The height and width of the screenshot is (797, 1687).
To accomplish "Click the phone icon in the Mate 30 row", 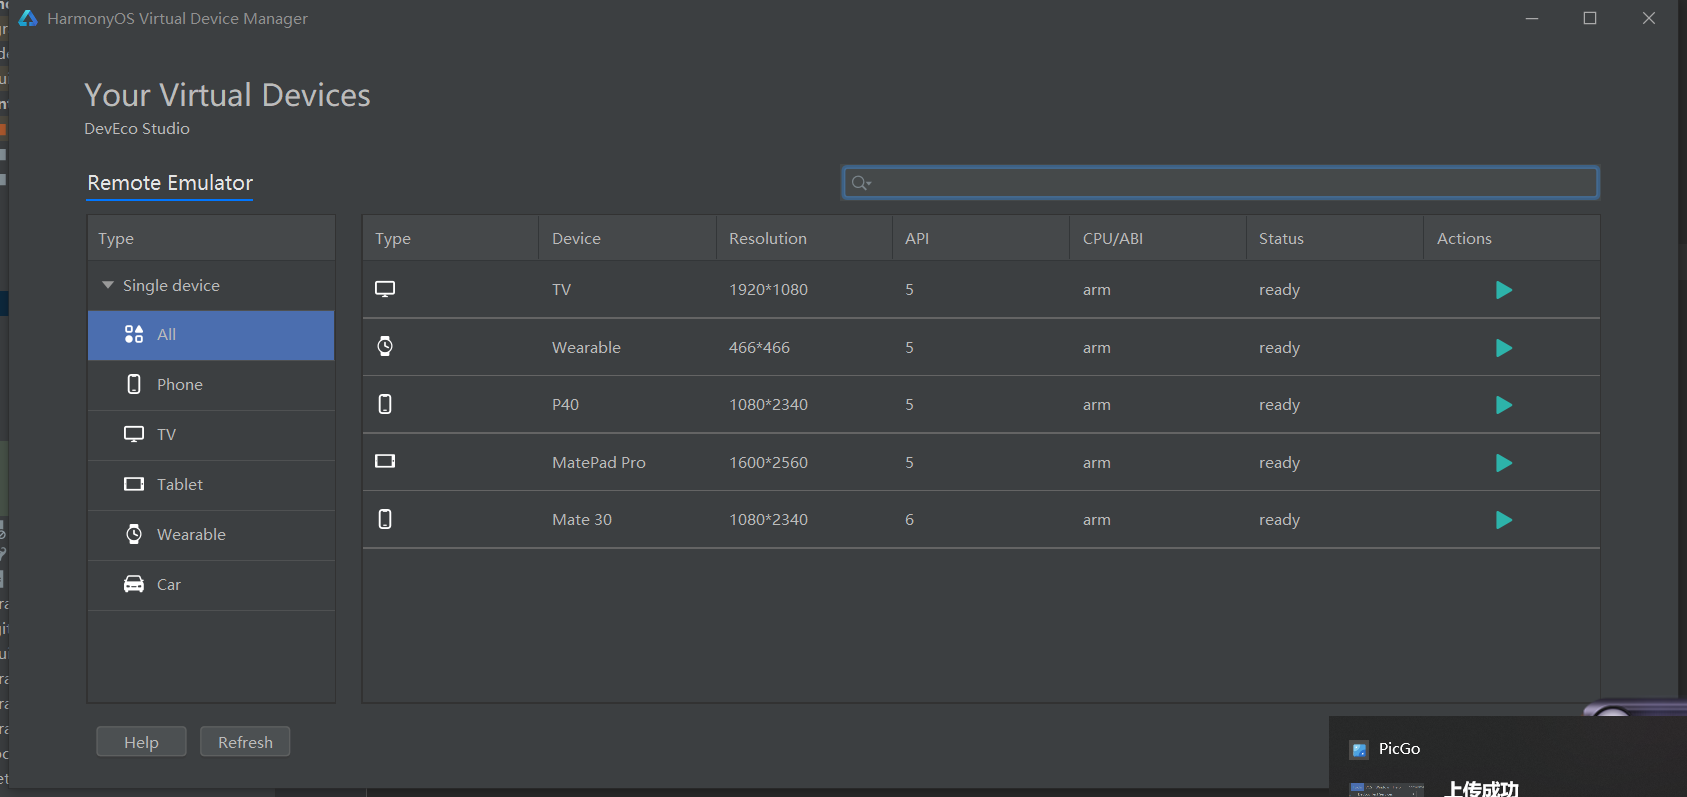I will 385,519.
